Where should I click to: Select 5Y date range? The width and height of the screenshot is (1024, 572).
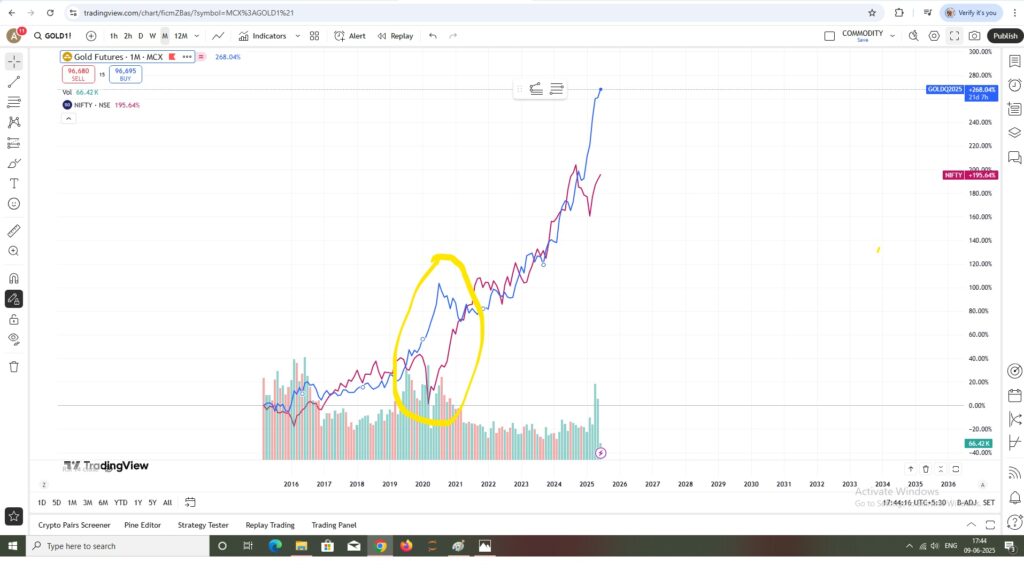[152, 503]
